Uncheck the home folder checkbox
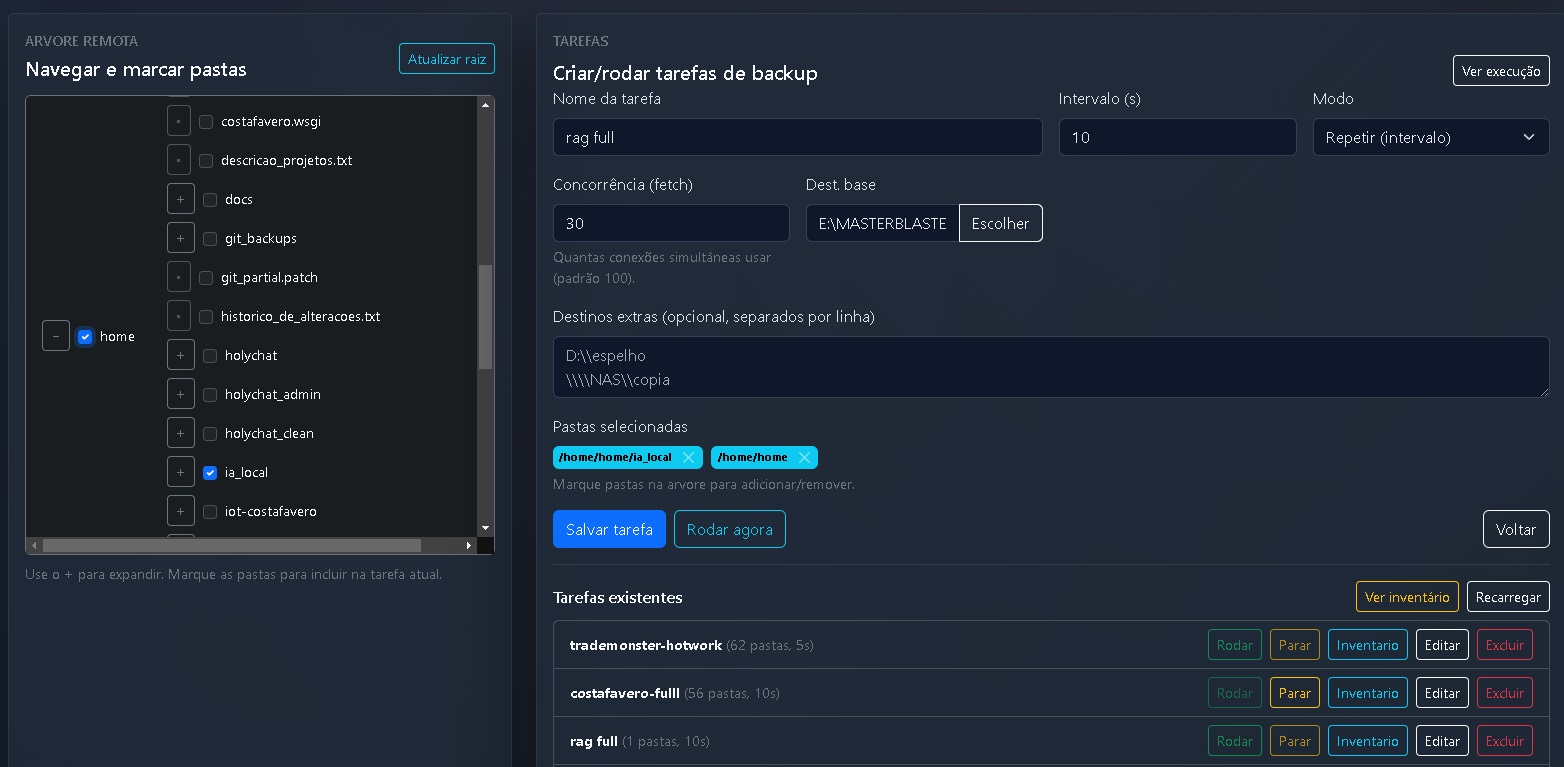Screen dimensions: 1564x767 pyautogui.click(x=85, y=337)
